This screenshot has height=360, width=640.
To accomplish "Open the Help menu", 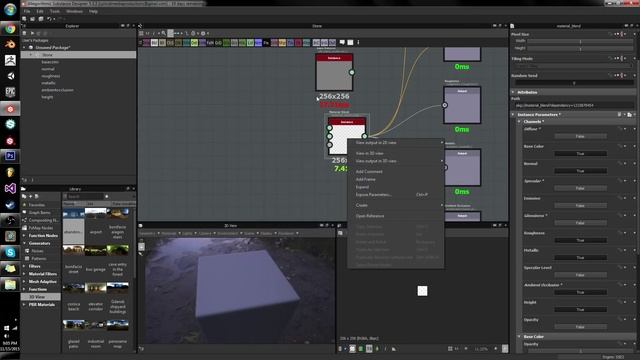I will [93, 11].
